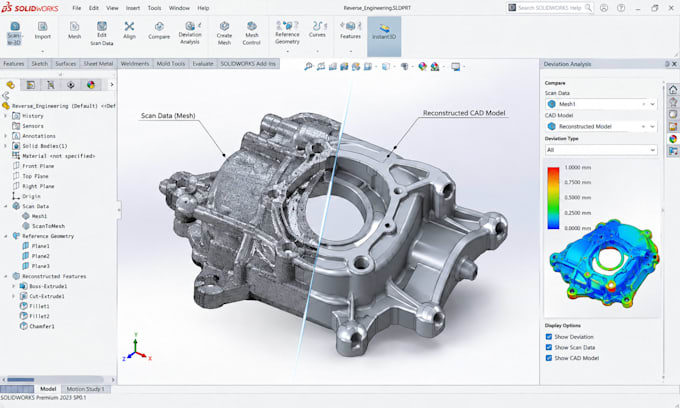The height and width of the screenshot is (408, 680).
Task: Open the Deviation Type dropdown
Action: click(601, 150)
